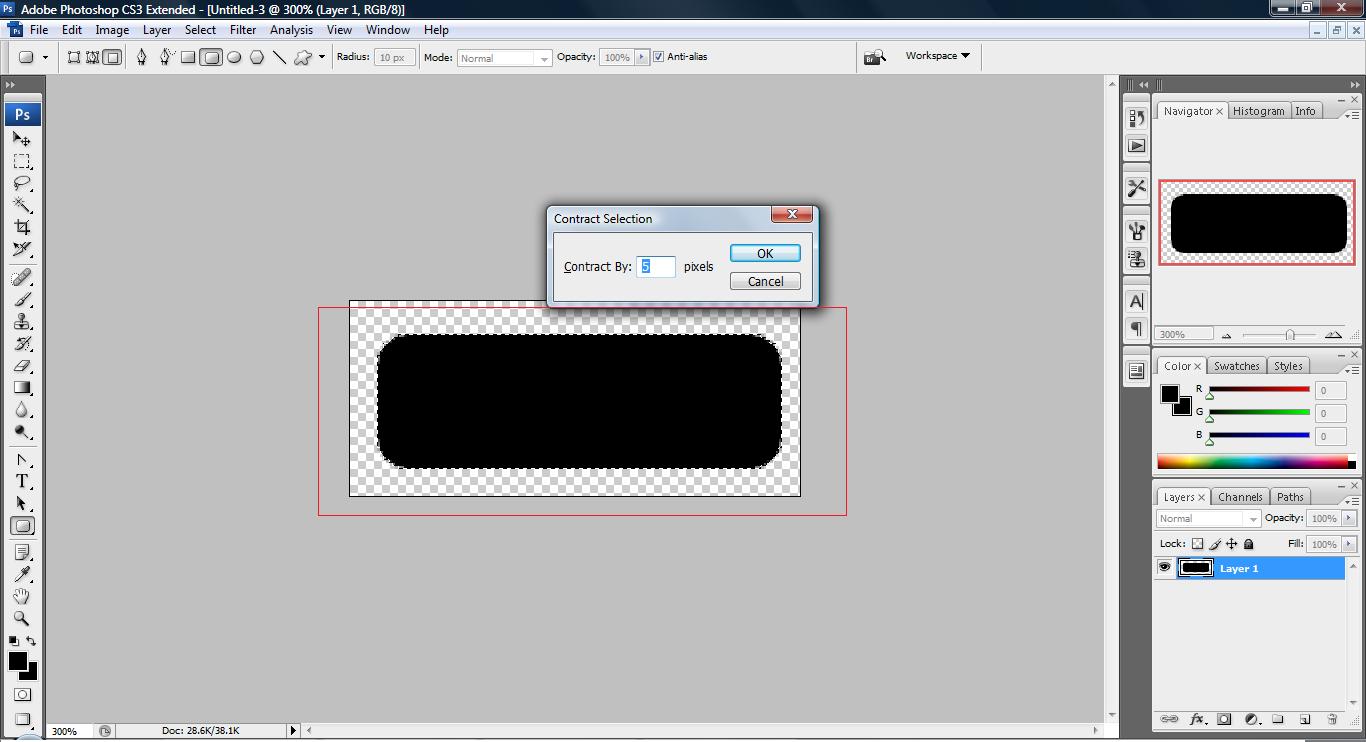This screenshot has height=742, width=1366.
Task: Hide Layer 1 using eye icon
Action: pos(1164,568)
